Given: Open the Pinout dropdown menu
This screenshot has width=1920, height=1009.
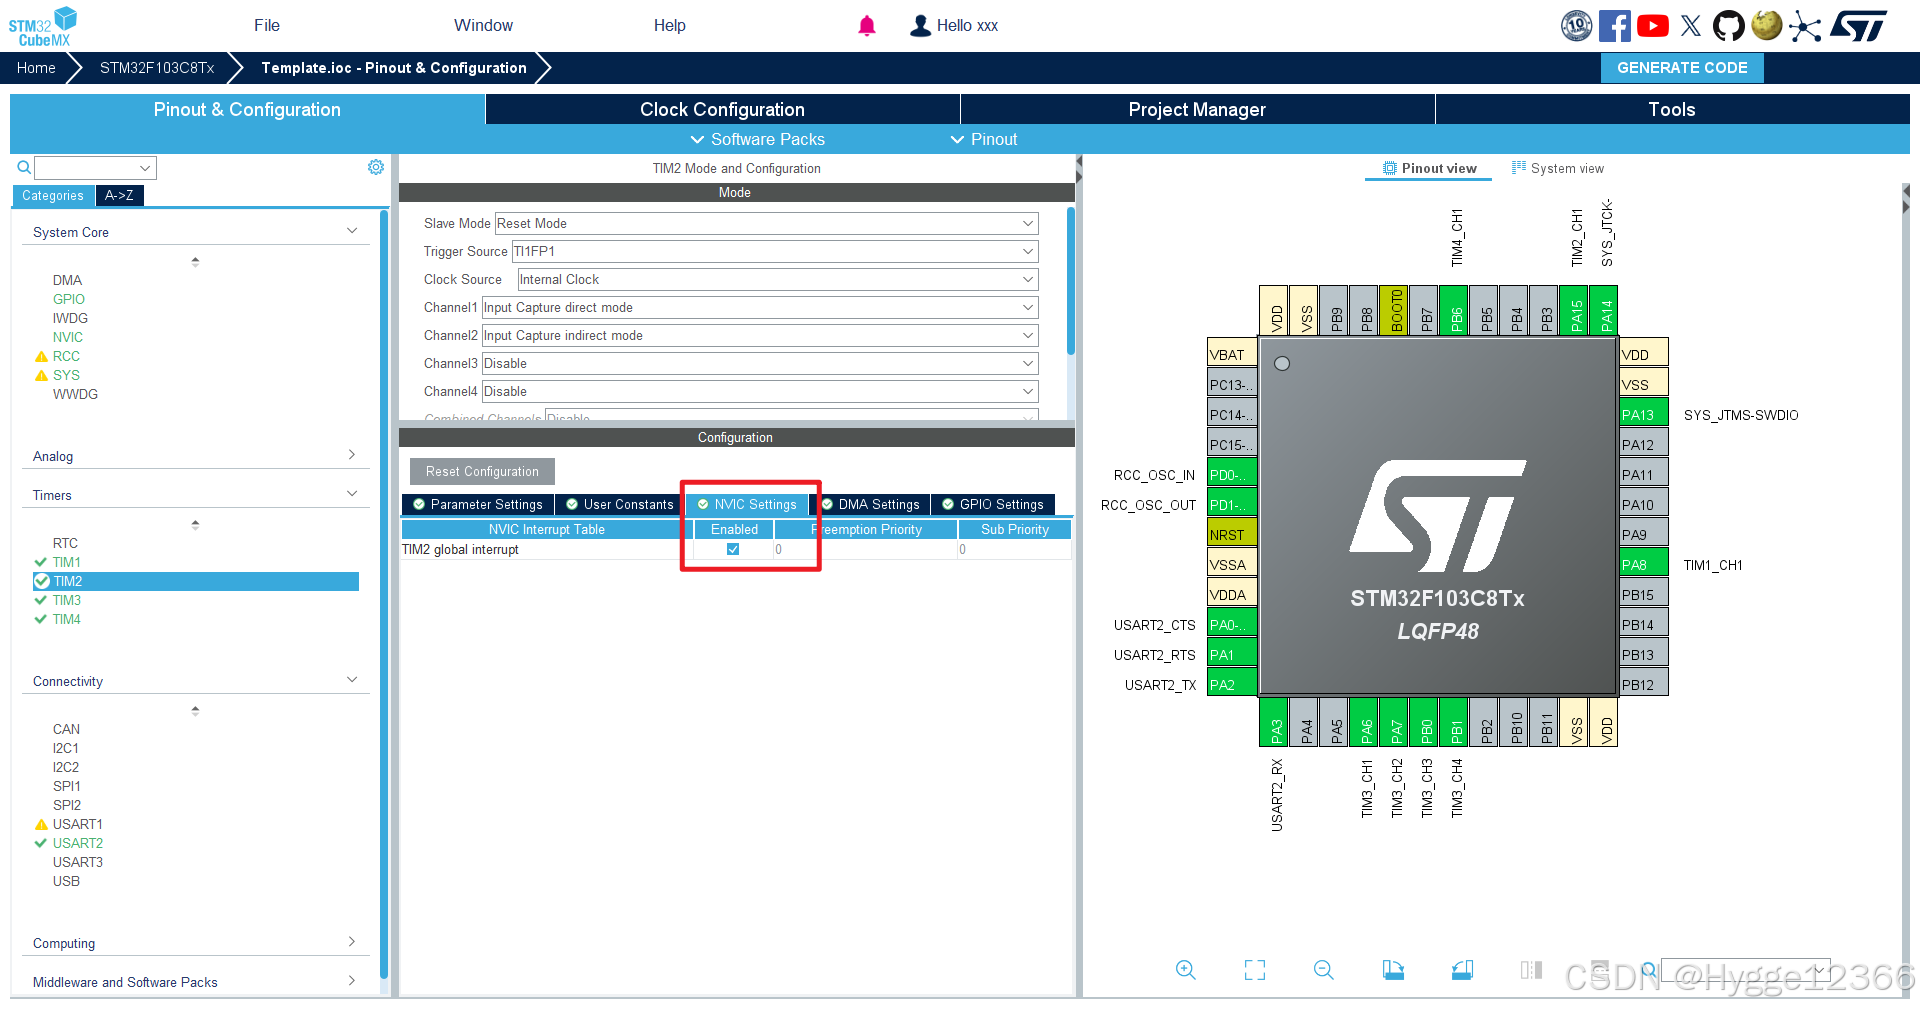Looking at the screenshot, I should [x=984, y=139].
